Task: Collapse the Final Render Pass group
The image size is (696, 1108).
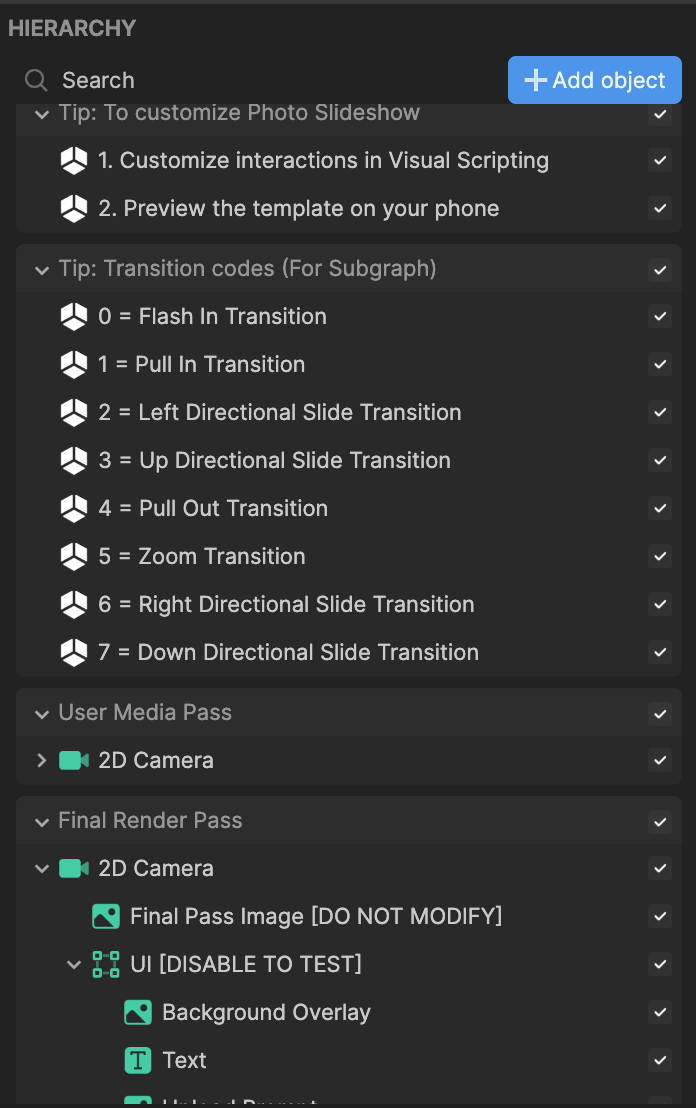Action: [42, 822]
